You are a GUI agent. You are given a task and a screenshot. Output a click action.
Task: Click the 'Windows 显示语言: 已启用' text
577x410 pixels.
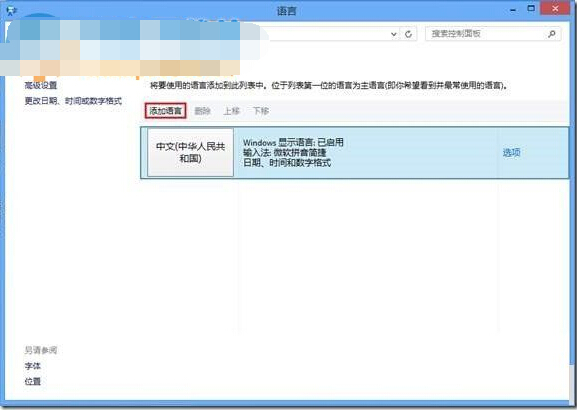coord(293,142)
